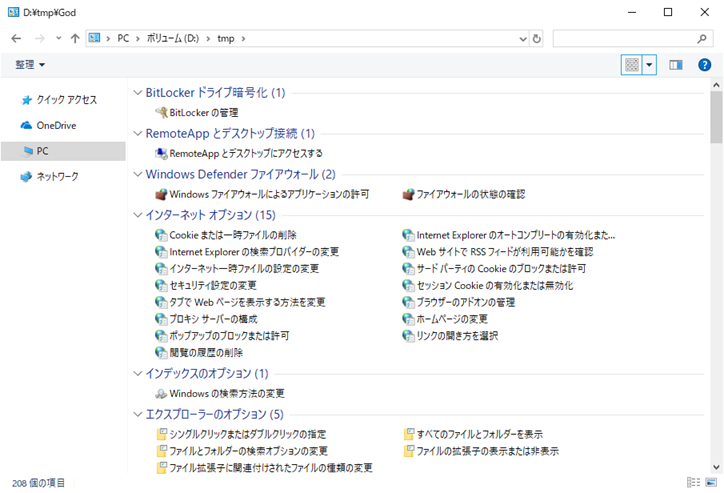Click the scroll down arrow
724x493 pixels.
(x=716, y=467)
